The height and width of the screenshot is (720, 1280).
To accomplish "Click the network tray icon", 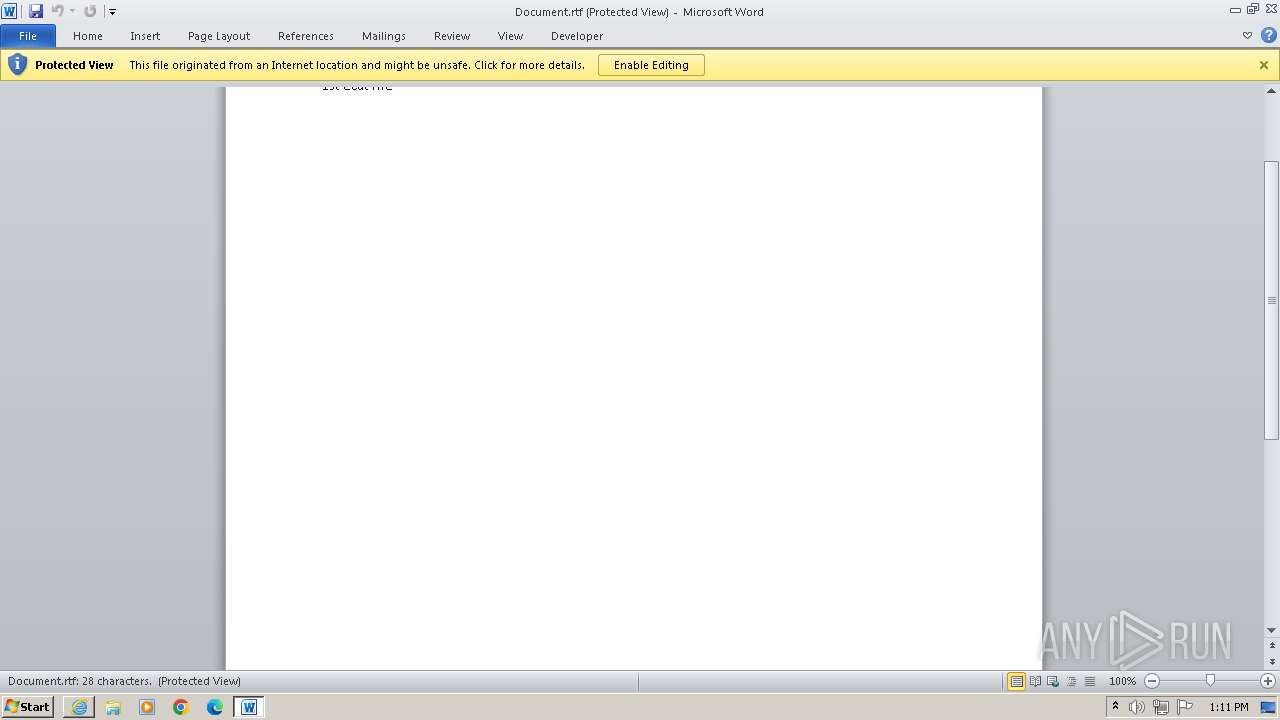I will [1161, 707].
